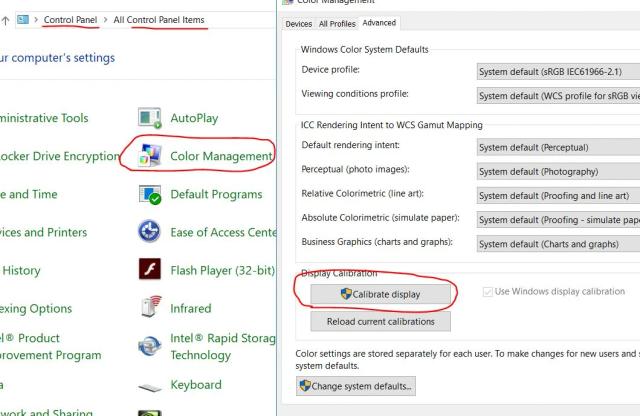Viewport: 640px width, 416px height.
Task: Open the Color Management link
Action: (x=221, y=156)
